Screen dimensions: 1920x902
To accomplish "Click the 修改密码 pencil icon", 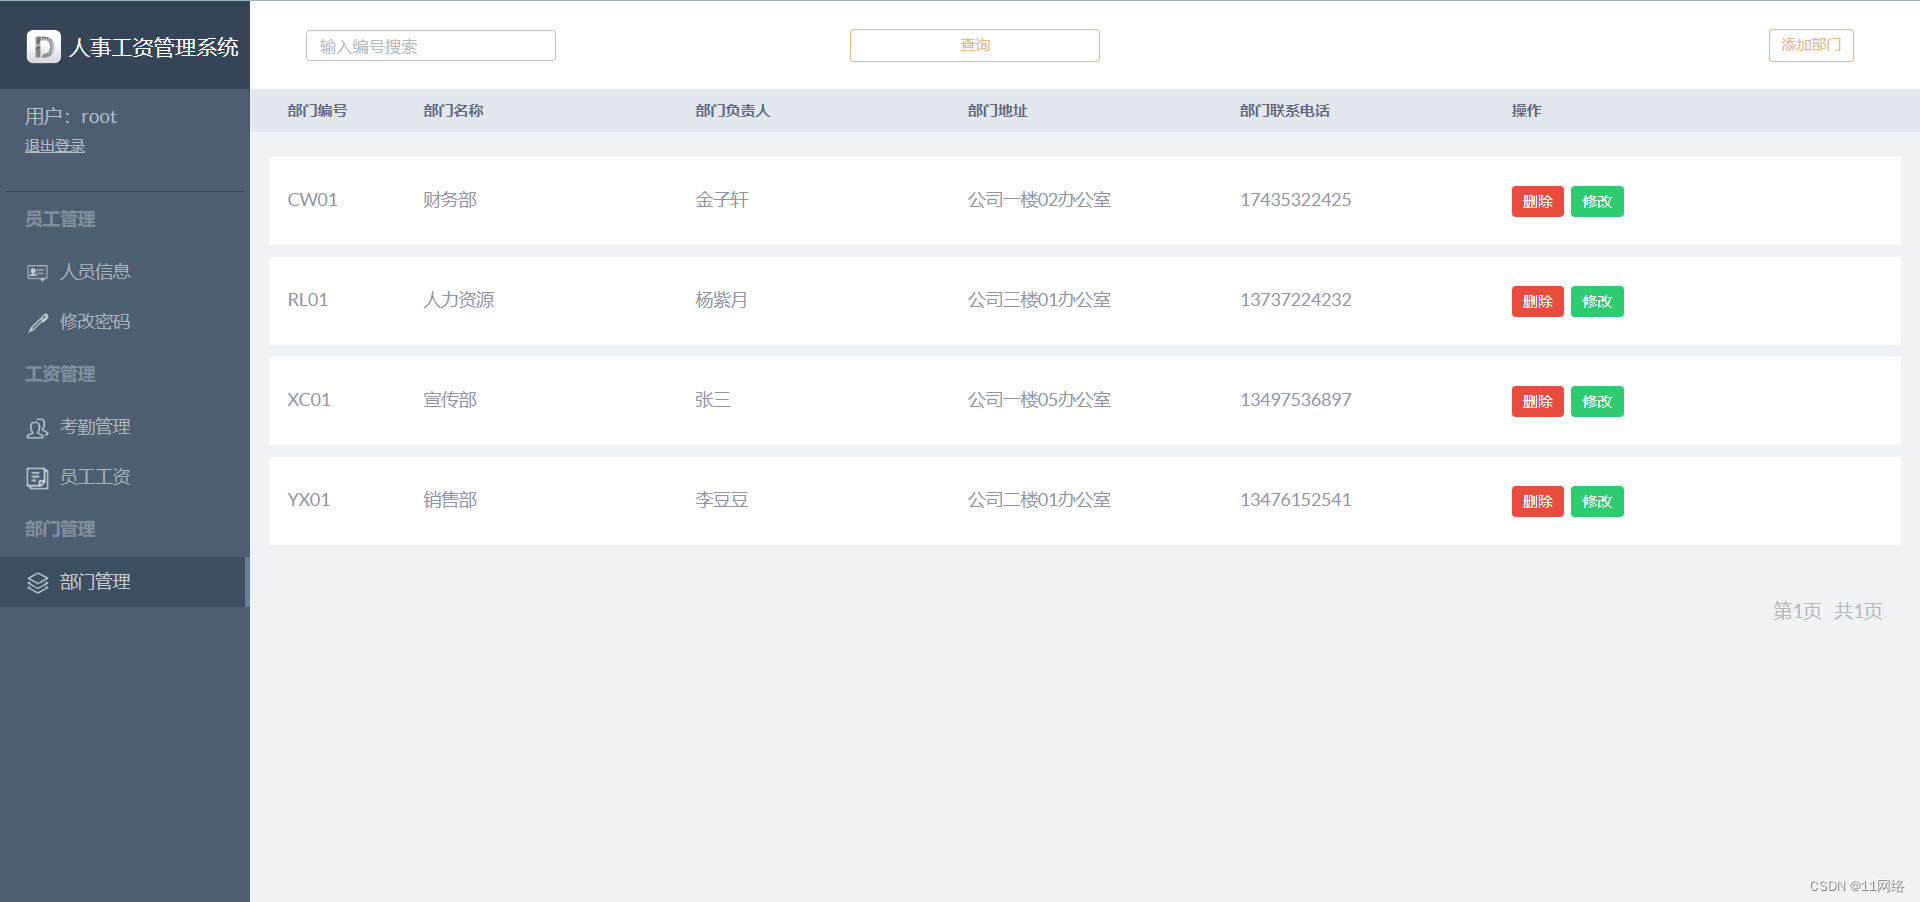I will pos(37,322).
